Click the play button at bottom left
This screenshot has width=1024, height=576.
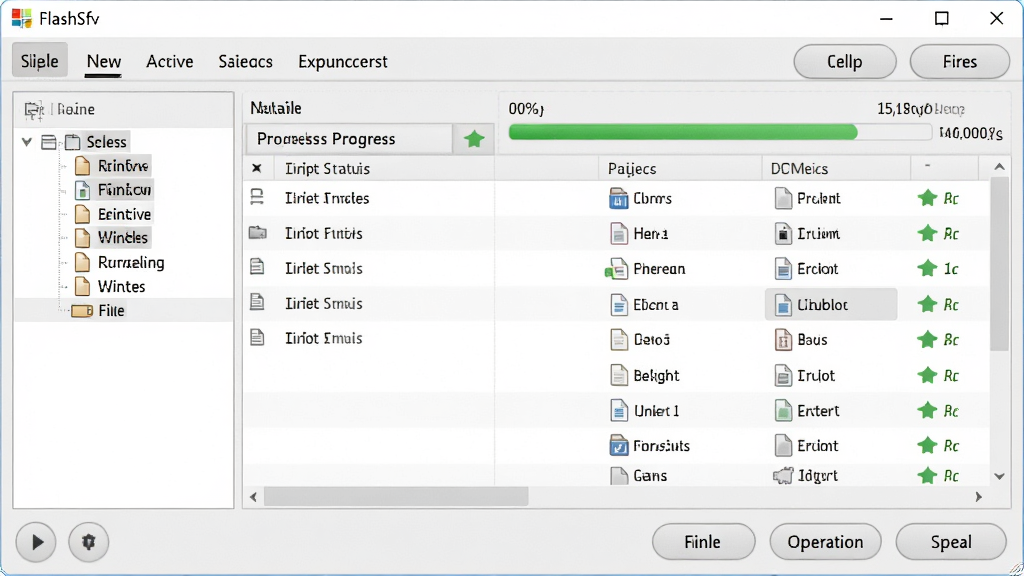click(x=36, y=541)
